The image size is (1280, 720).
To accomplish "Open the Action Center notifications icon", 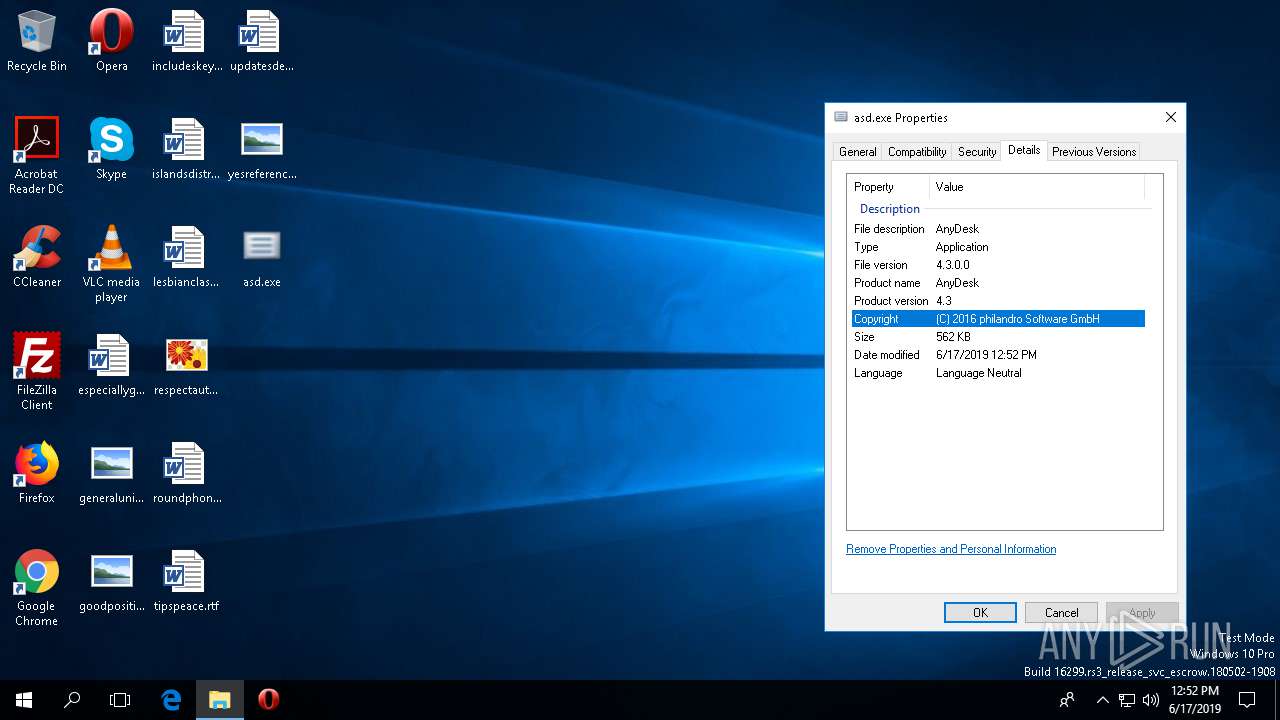I will point(1247,700).
